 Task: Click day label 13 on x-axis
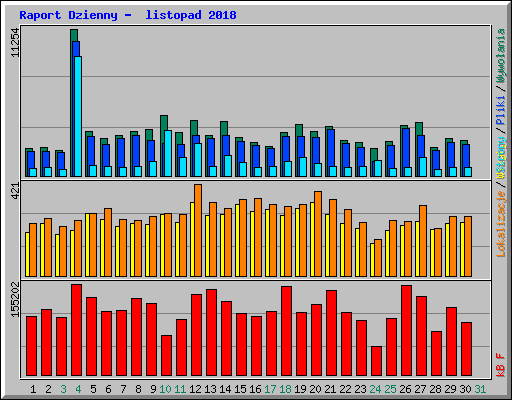[210, 389]
